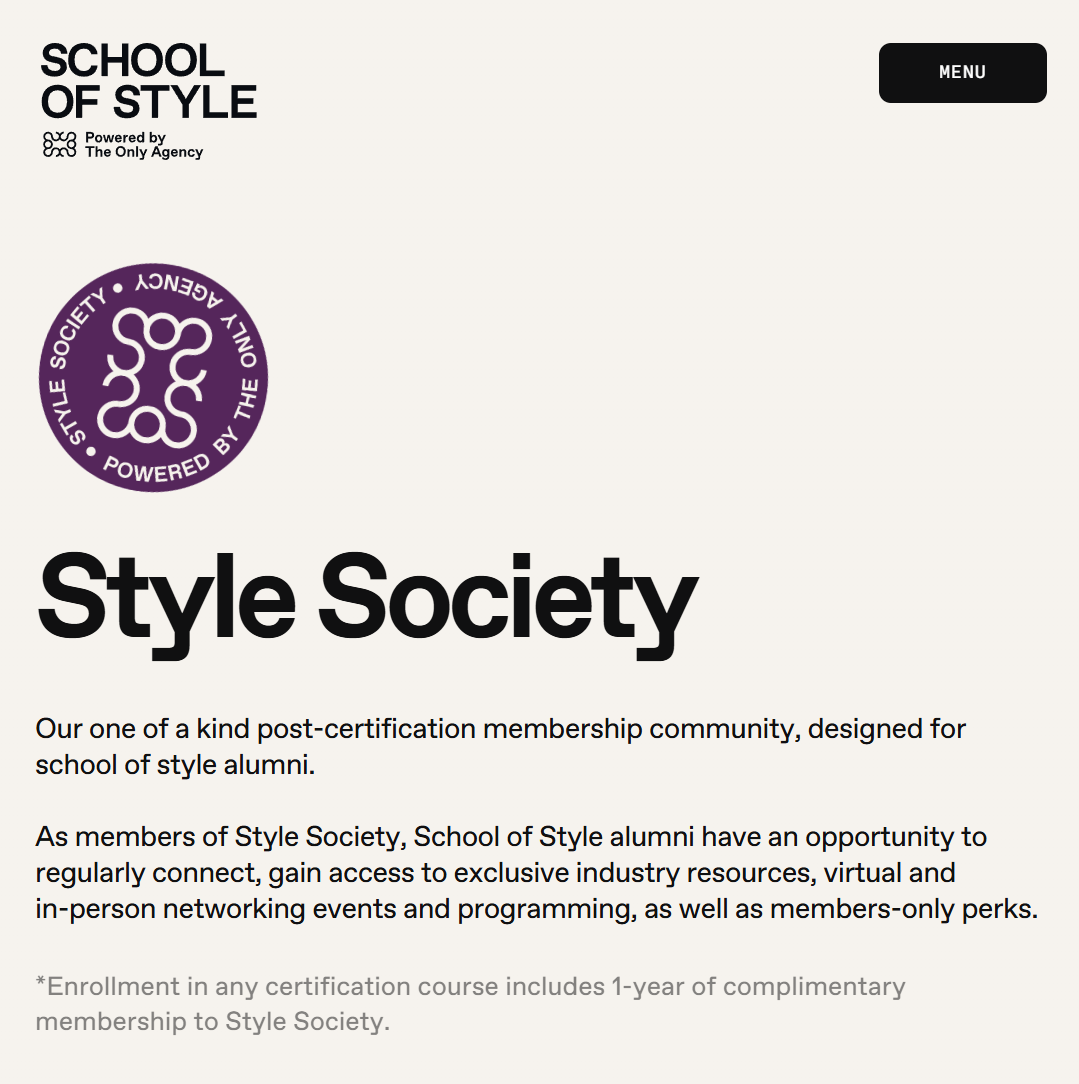Click "The Only Agency" text in header
This screenshot has height=1084, width=1079.
[x=144, y=153]
